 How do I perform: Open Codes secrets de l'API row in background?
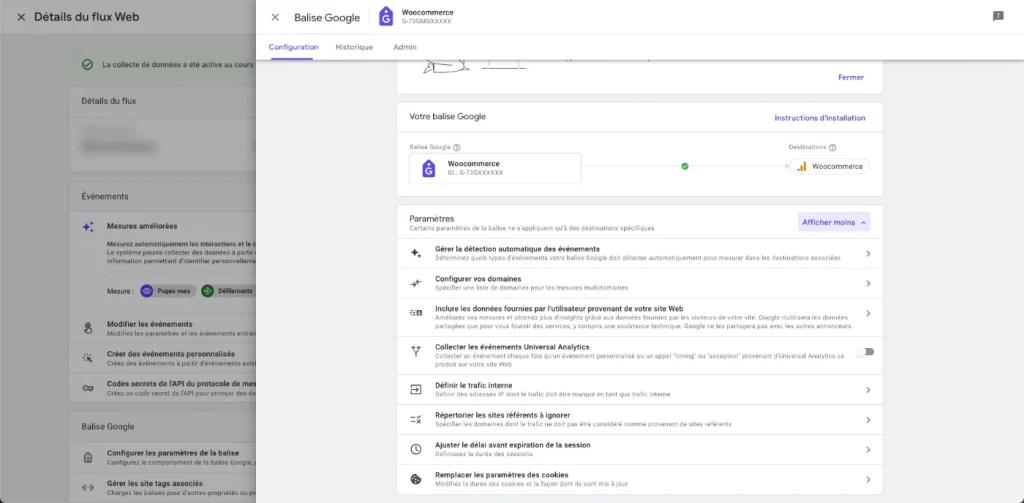coord(162,388)
